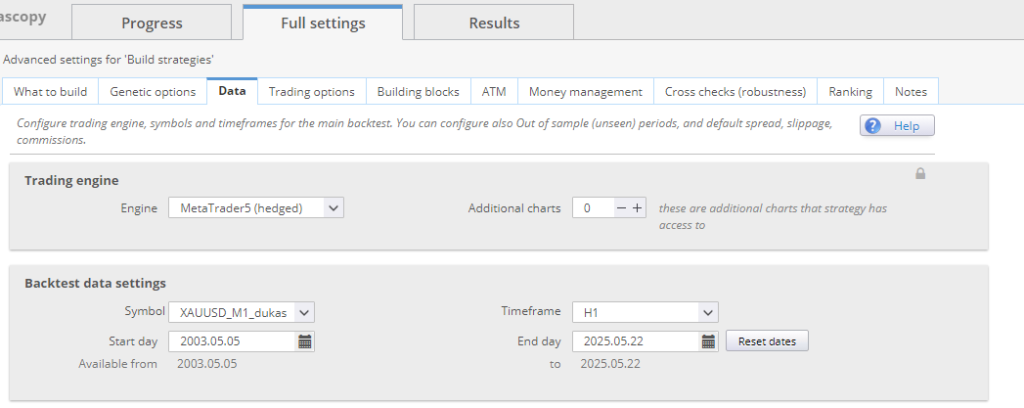Open the Symbol dropdown XAUUSD_M1_dukas
Screen dimensions: 1024x408
coord(305,312)
